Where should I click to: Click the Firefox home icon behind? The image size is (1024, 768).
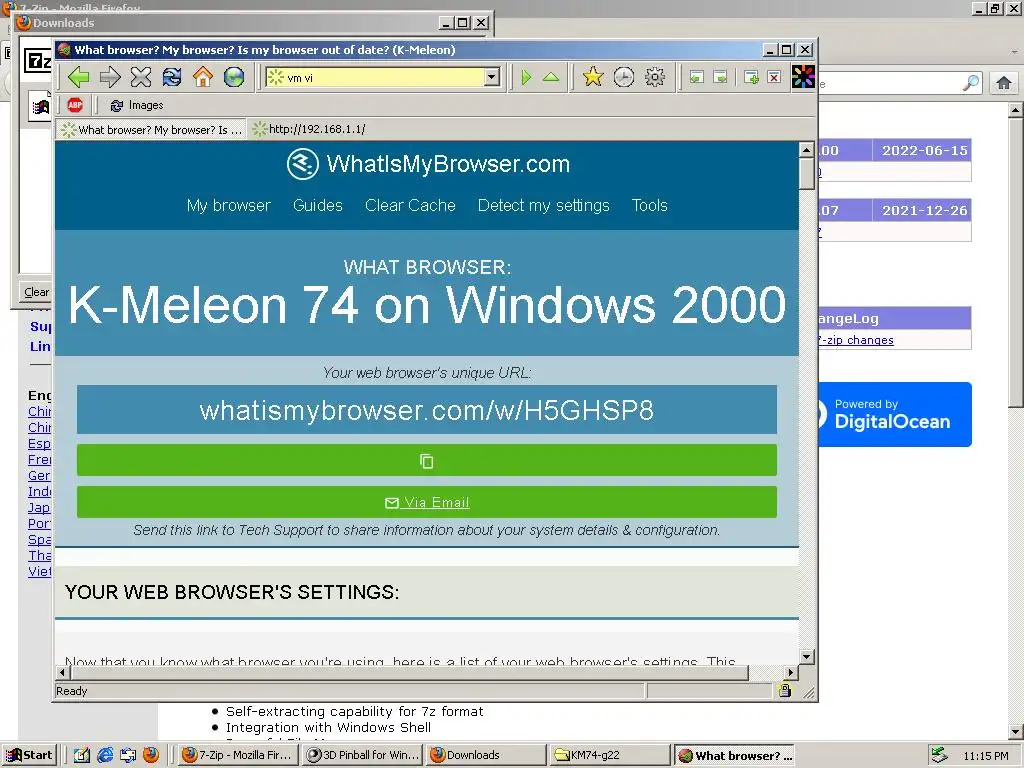[x=1004, y=83]
